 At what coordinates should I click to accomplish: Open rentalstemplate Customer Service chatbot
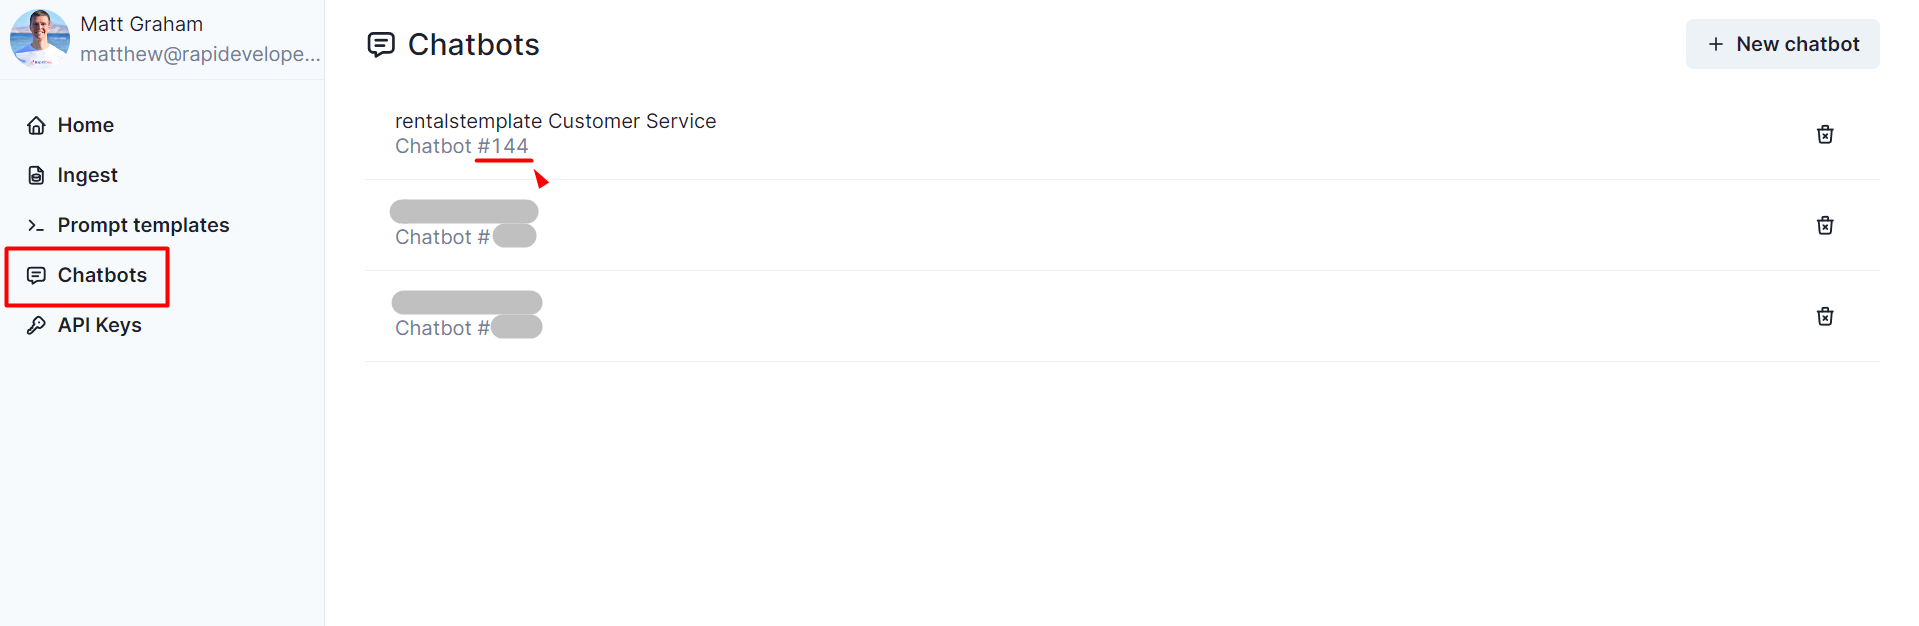pyautogui.click(x=555, y=121)
